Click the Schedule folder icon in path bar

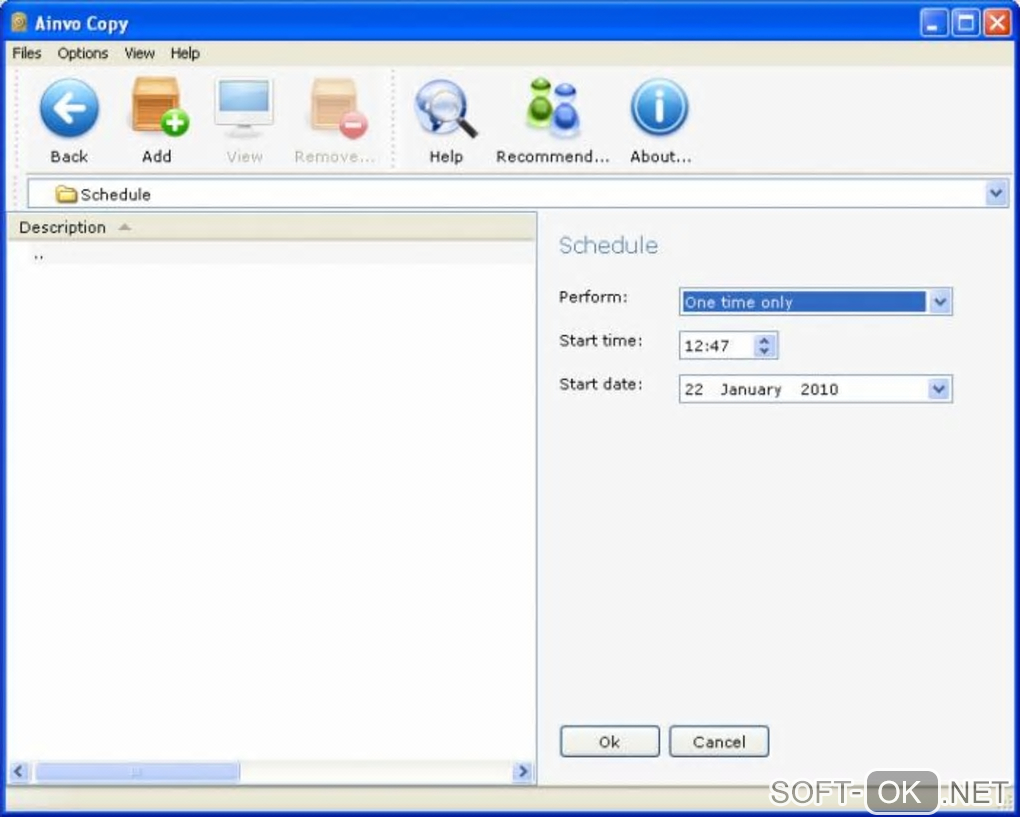pos(66,194)
